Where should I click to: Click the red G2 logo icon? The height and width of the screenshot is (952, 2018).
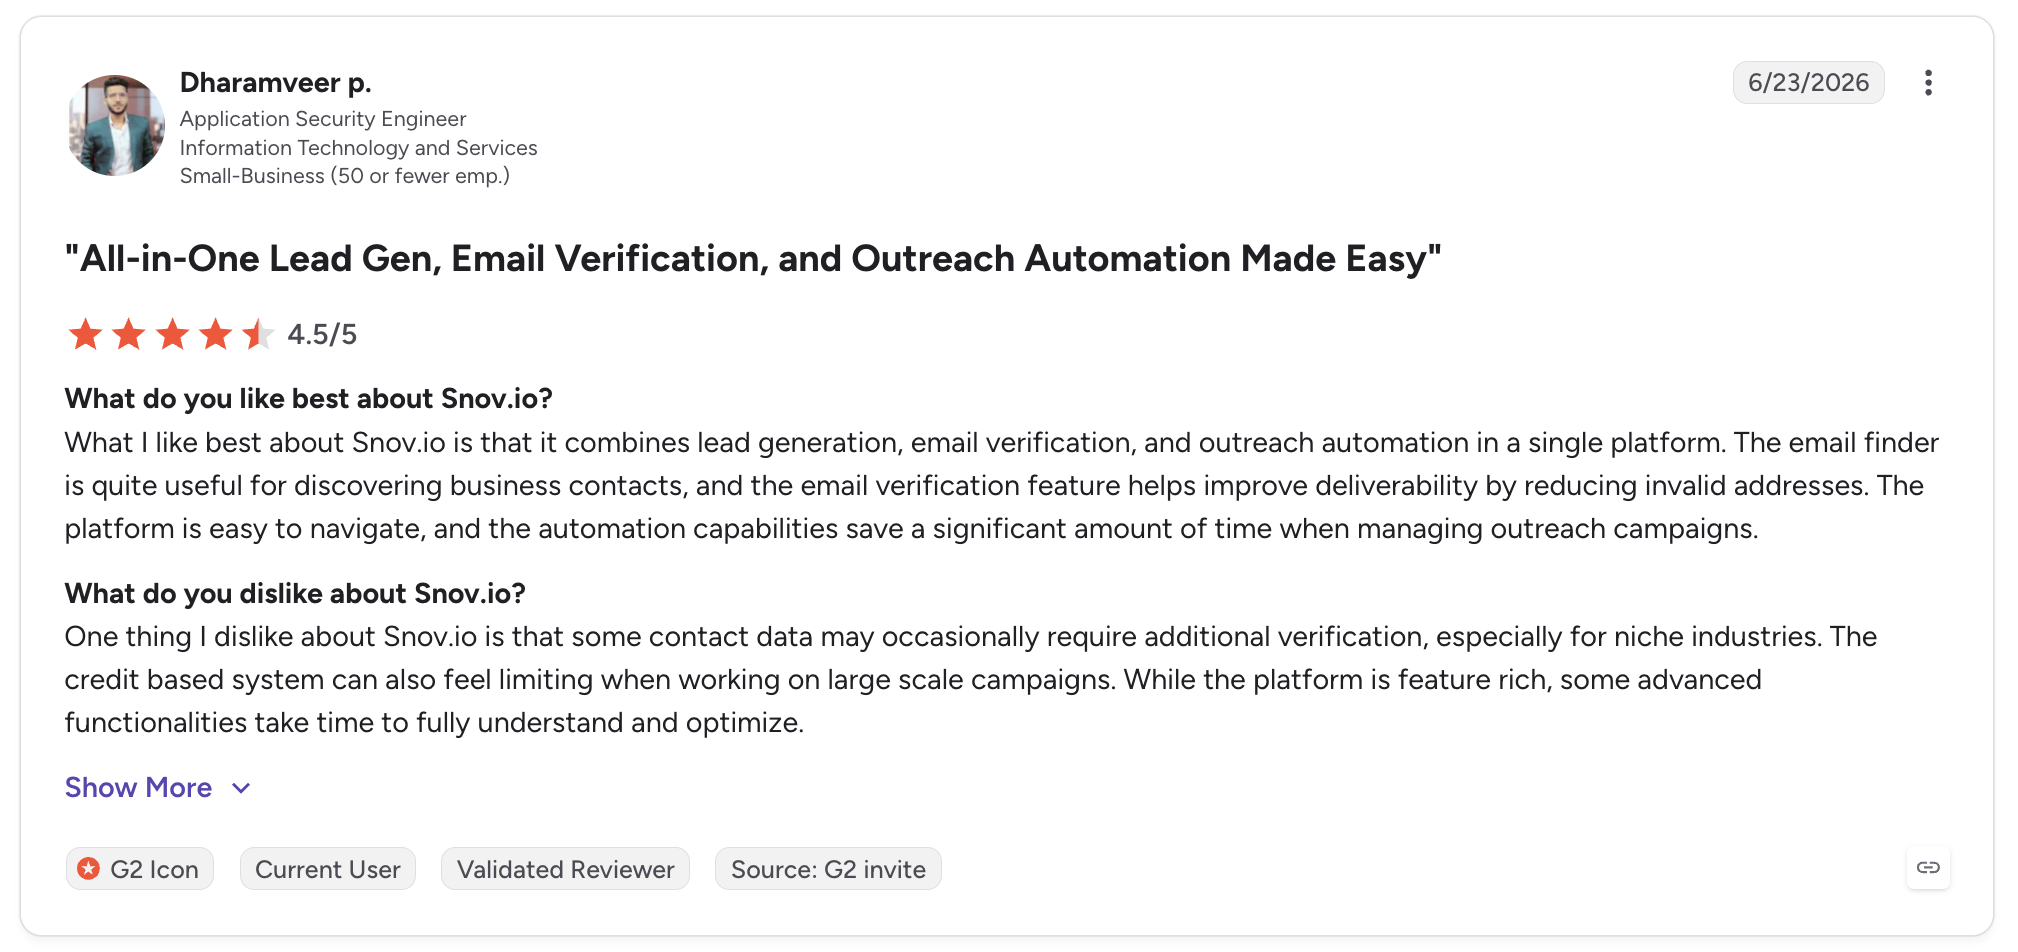pyautogui.click(x=89, y=869)
